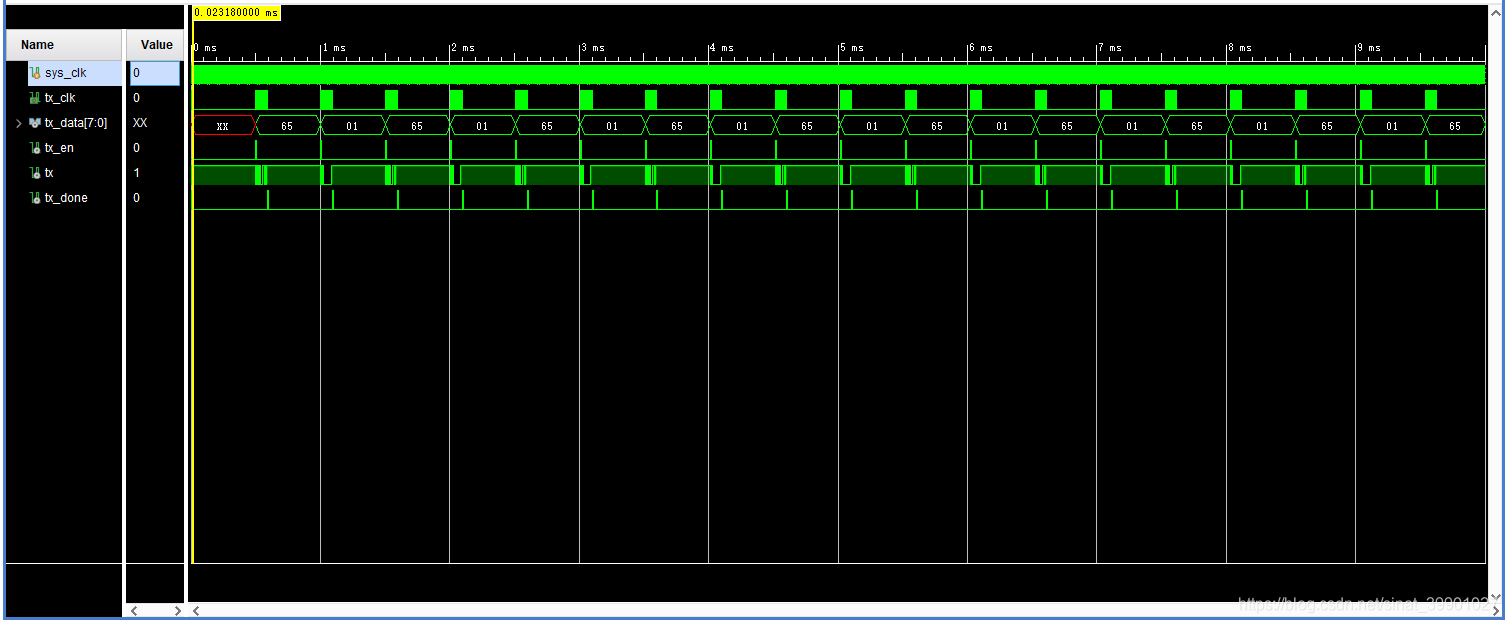The image size is (1508, 623).
Task: Click the tx_data value XX in Value column
Action: tap(140, 123)
